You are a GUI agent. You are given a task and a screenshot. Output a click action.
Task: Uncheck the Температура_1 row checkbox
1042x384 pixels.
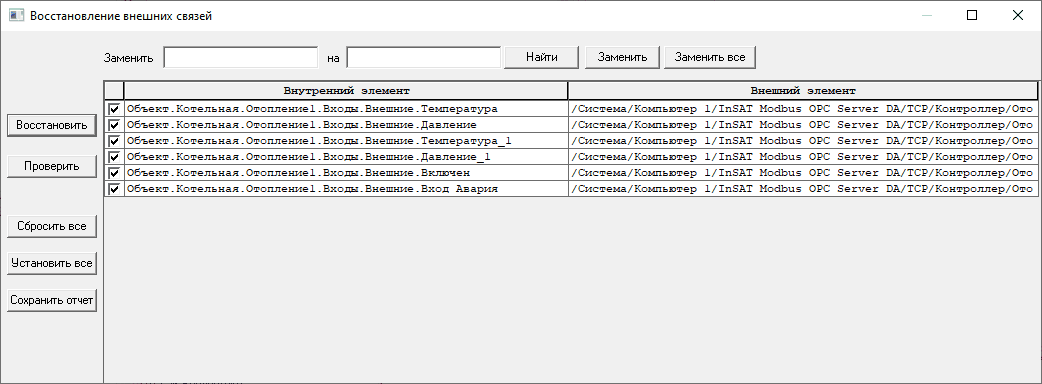[x=114, y=141]
